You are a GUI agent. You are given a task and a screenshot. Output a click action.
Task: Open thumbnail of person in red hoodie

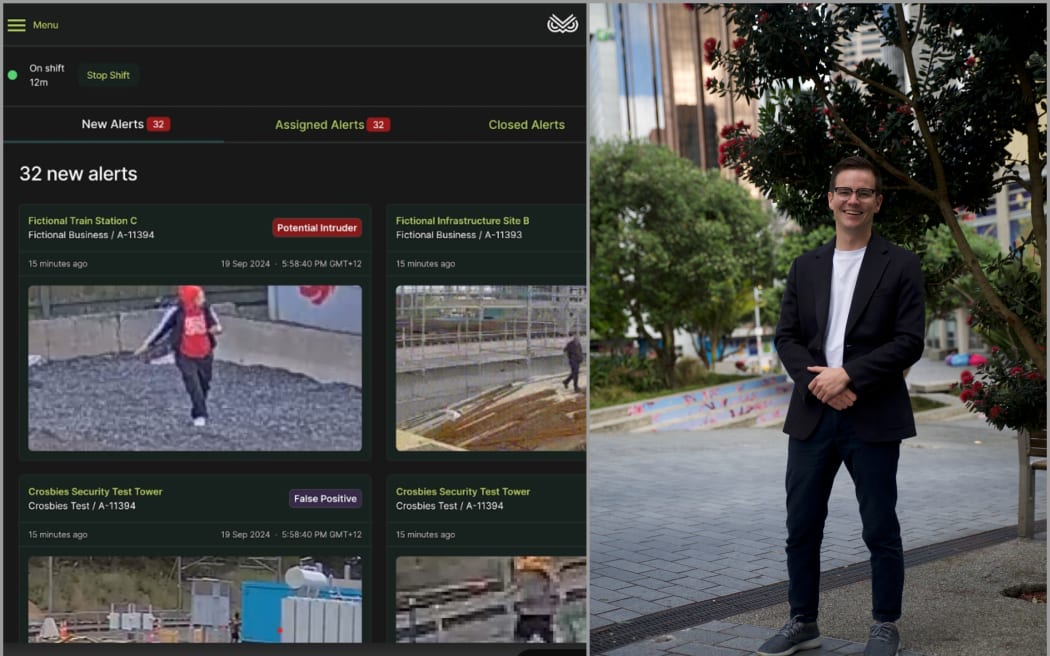click(195, 368)
